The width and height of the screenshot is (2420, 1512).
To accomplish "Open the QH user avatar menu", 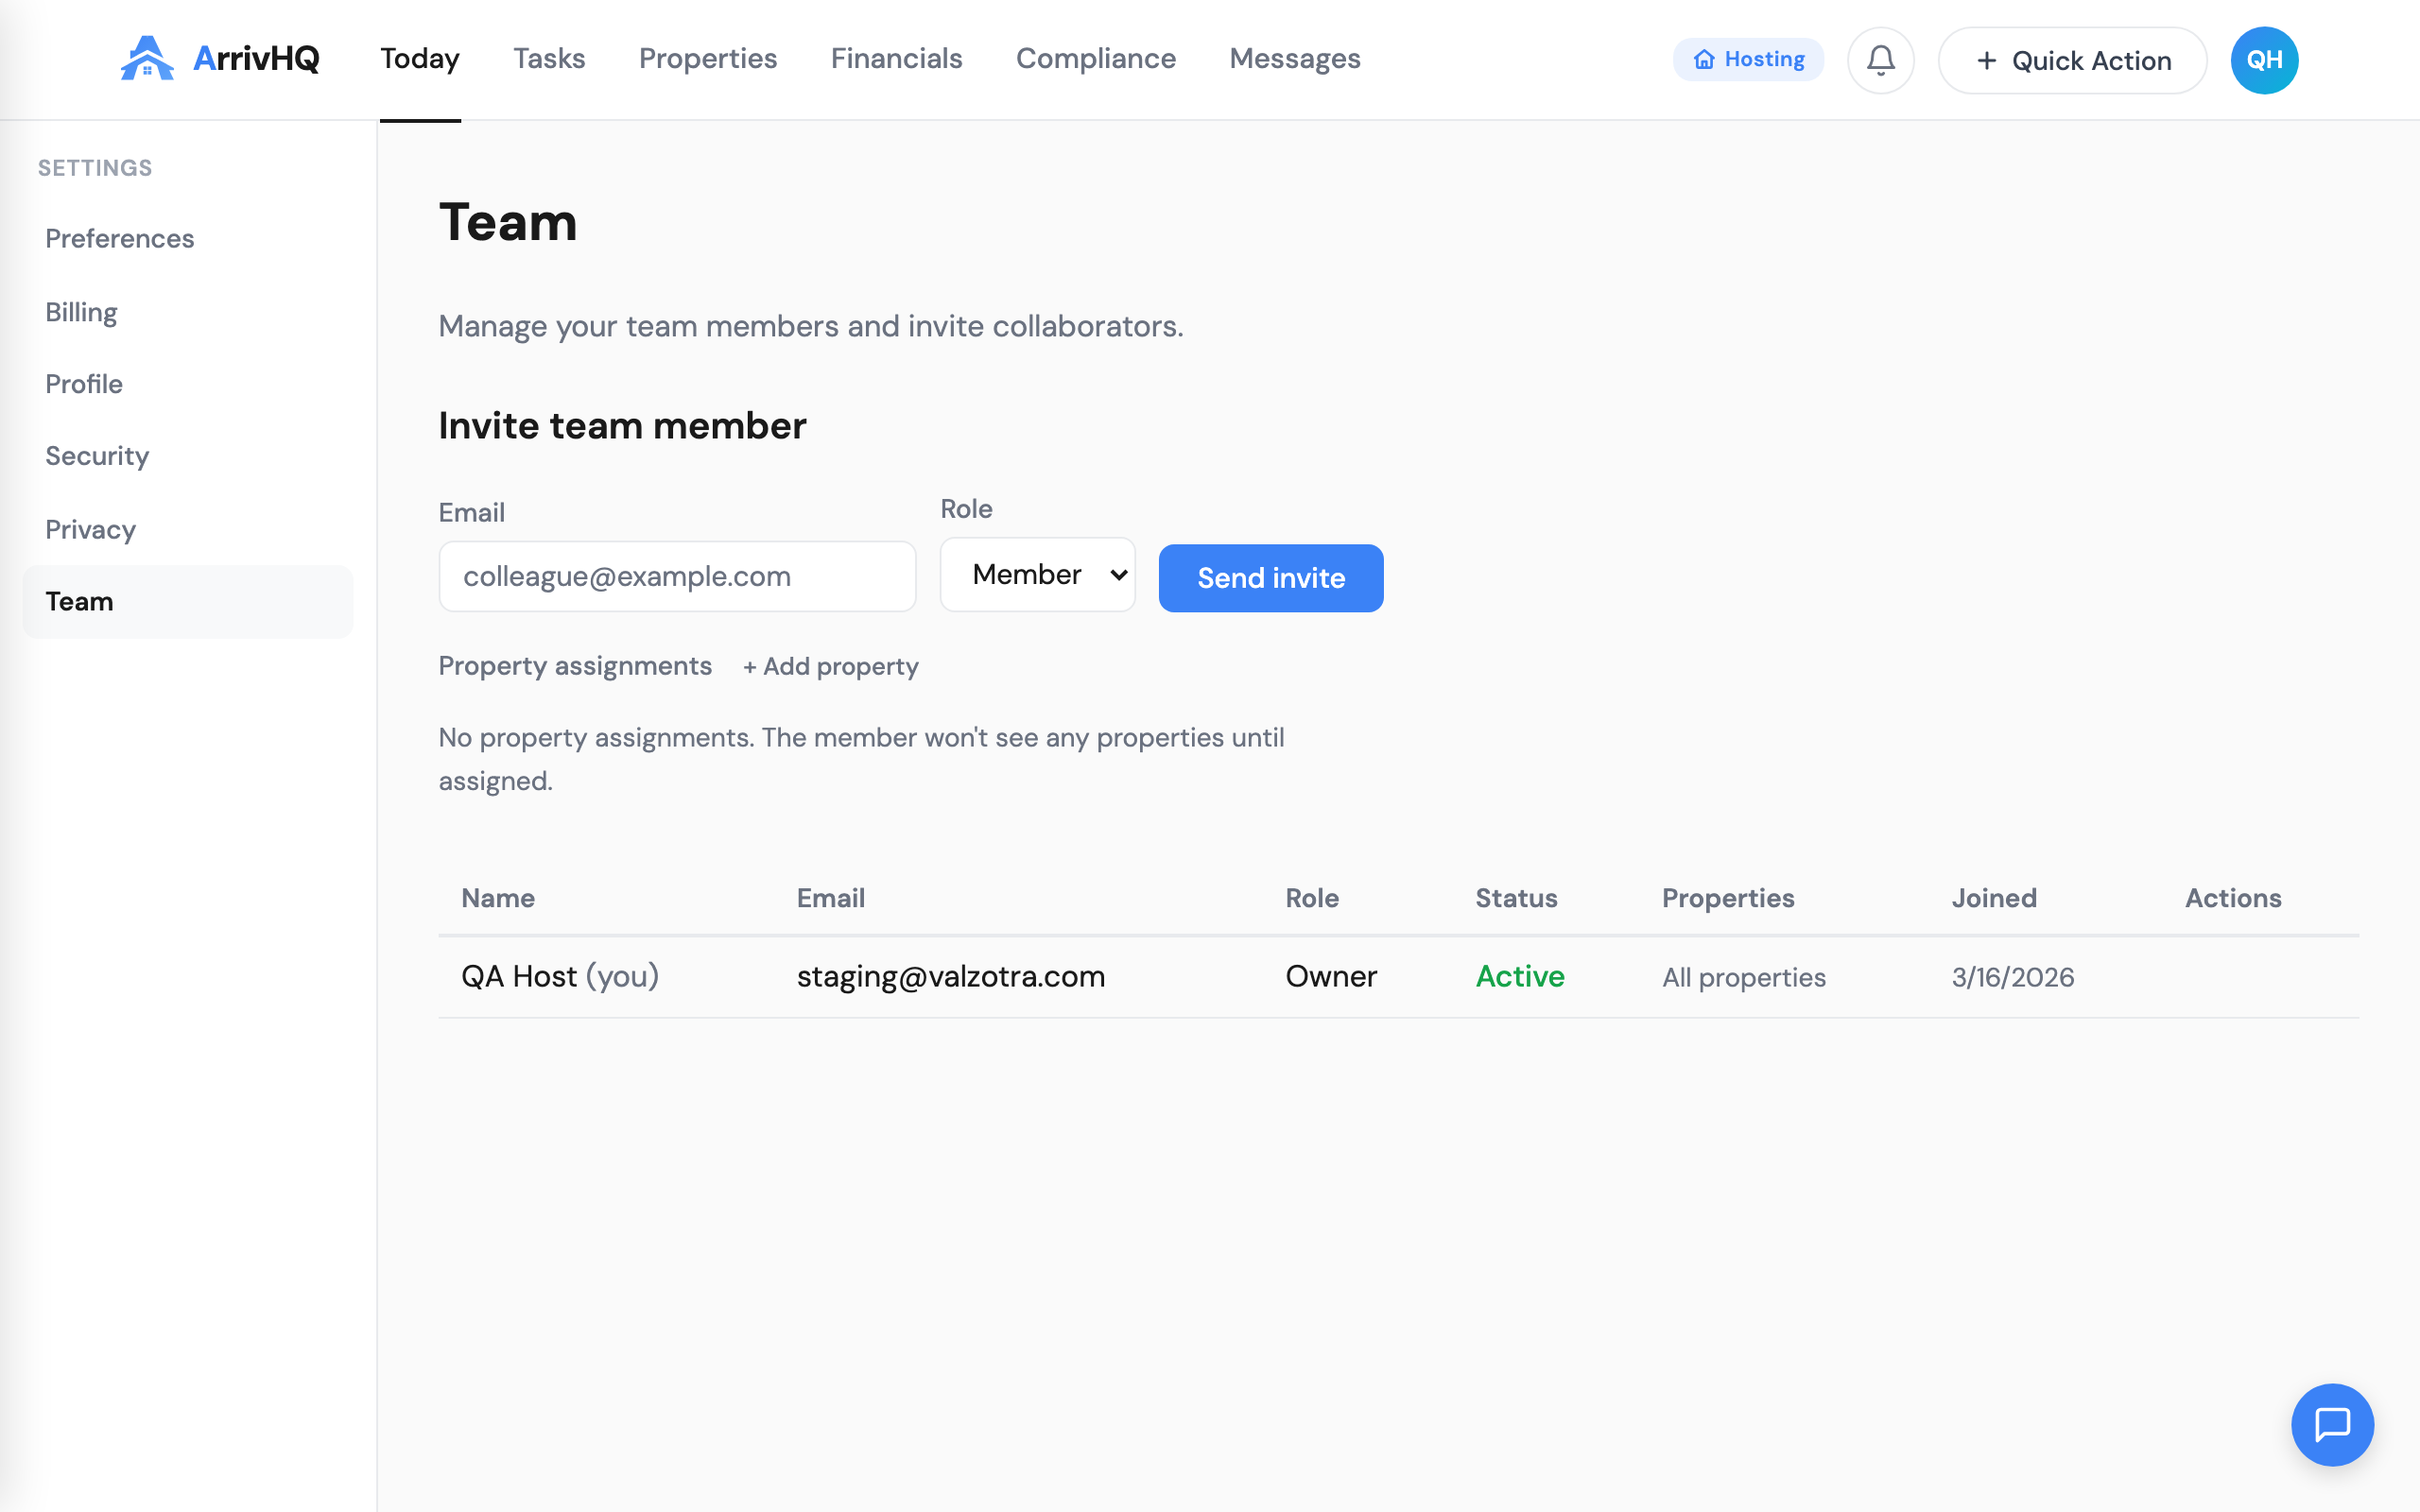I will [2264, 60].
